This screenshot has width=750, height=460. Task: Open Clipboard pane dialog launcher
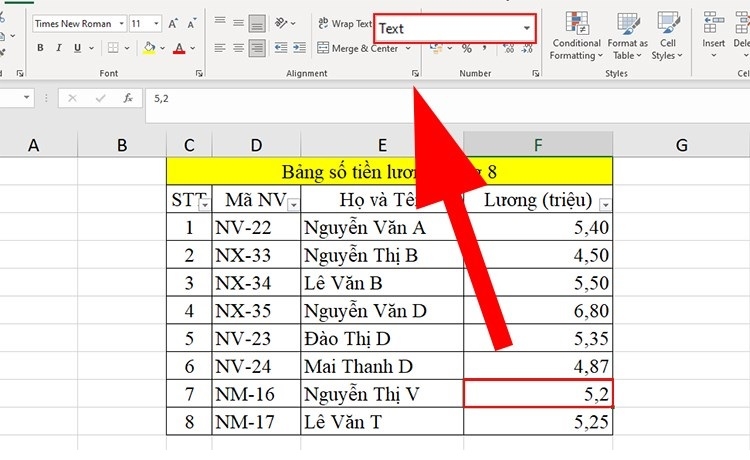click(20, 74)
